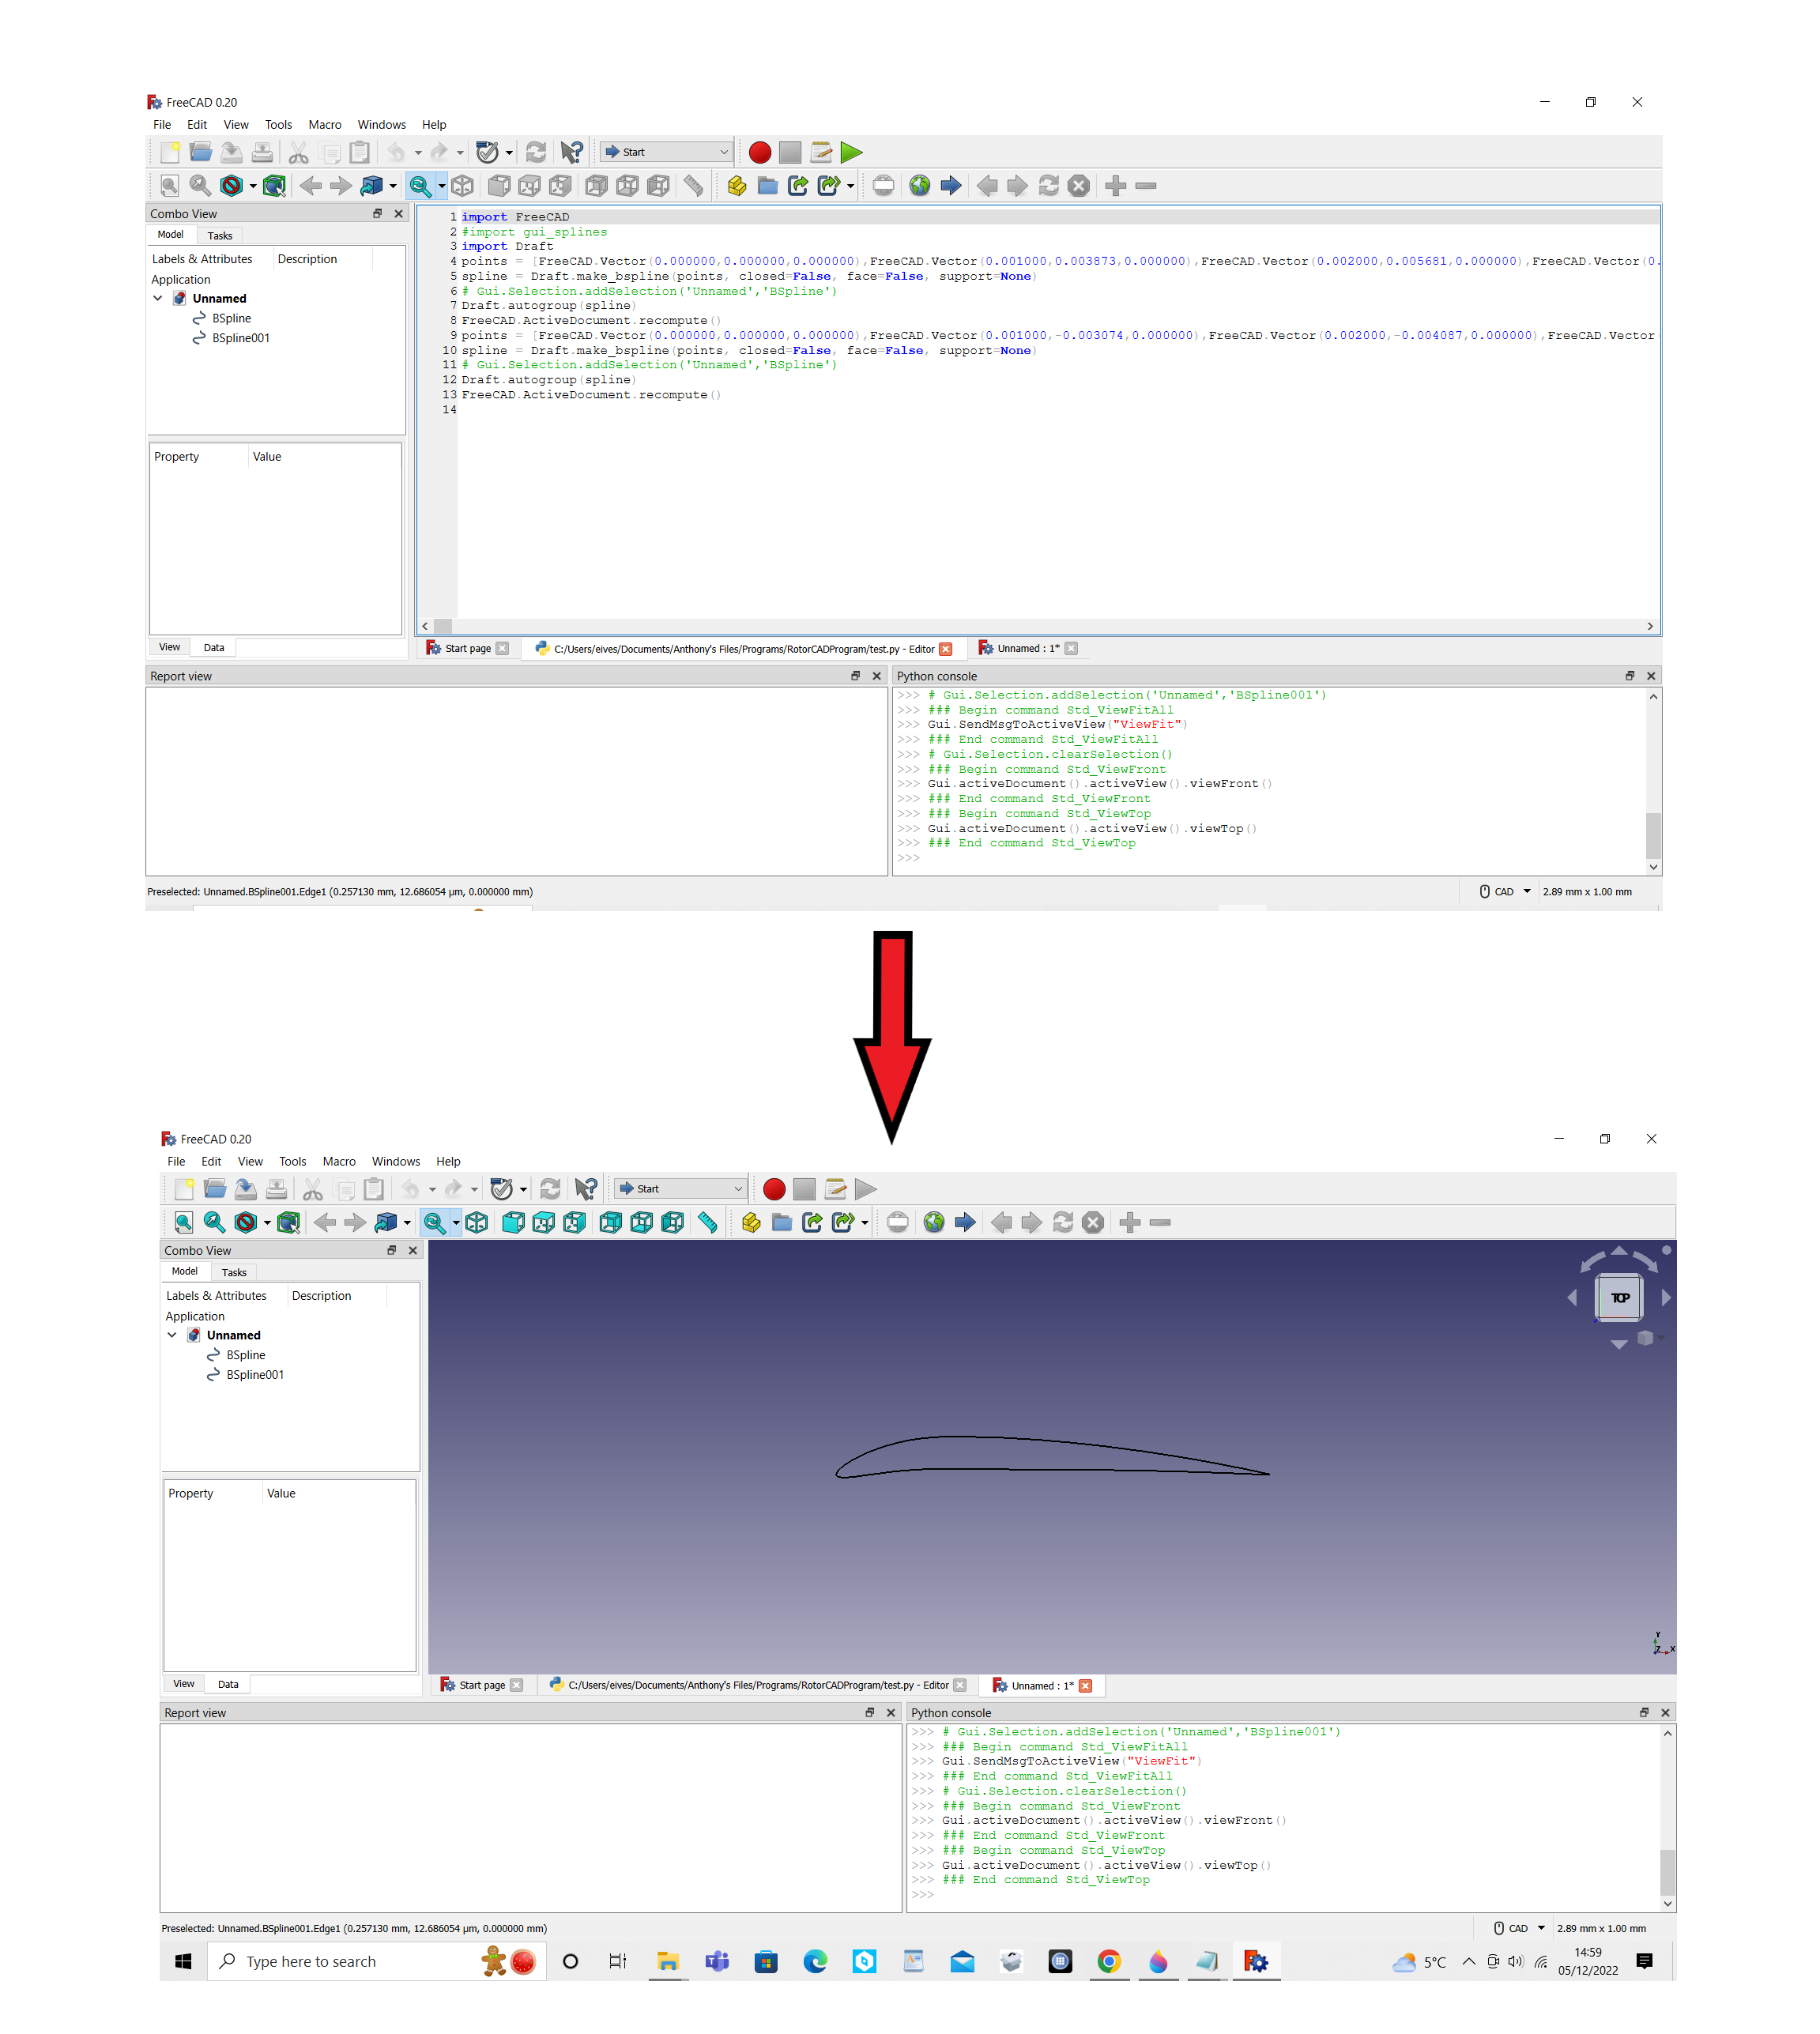Screen dimensions: 1820x2034
Task: Click Measure distance ruler icon in upper window
Action: coord(693,185)
